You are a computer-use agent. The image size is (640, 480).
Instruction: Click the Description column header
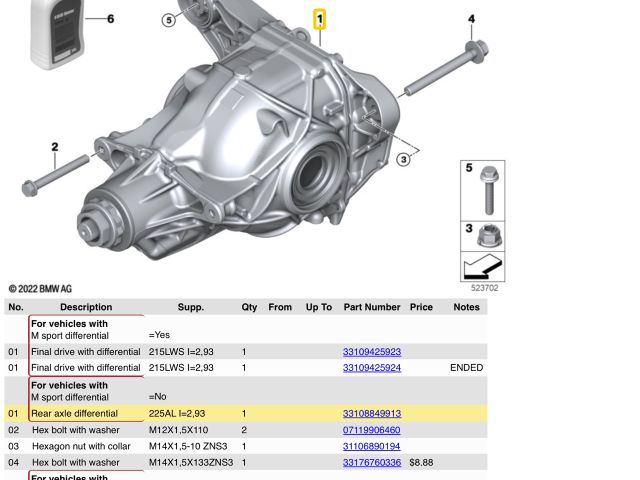click(x=86, y=307)
